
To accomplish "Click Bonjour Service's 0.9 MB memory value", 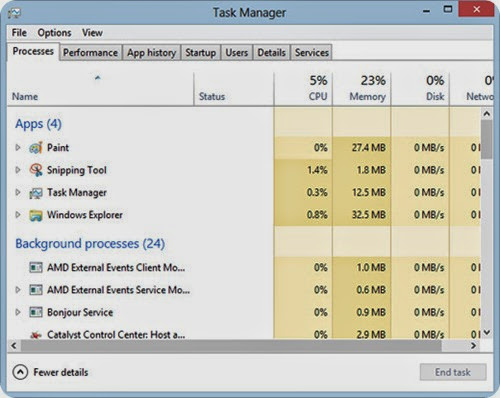I will pyautogui.click(x=371, y=313).
